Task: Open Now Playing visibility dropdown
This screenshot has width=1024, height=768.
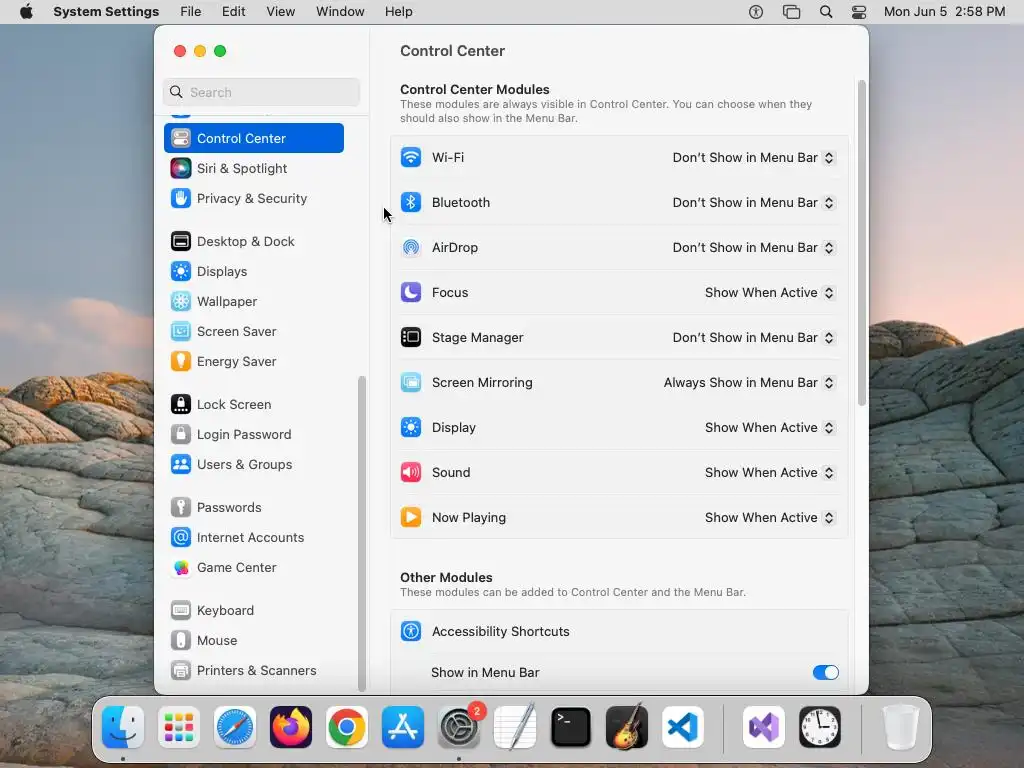Action: click(x=769, y=519)
